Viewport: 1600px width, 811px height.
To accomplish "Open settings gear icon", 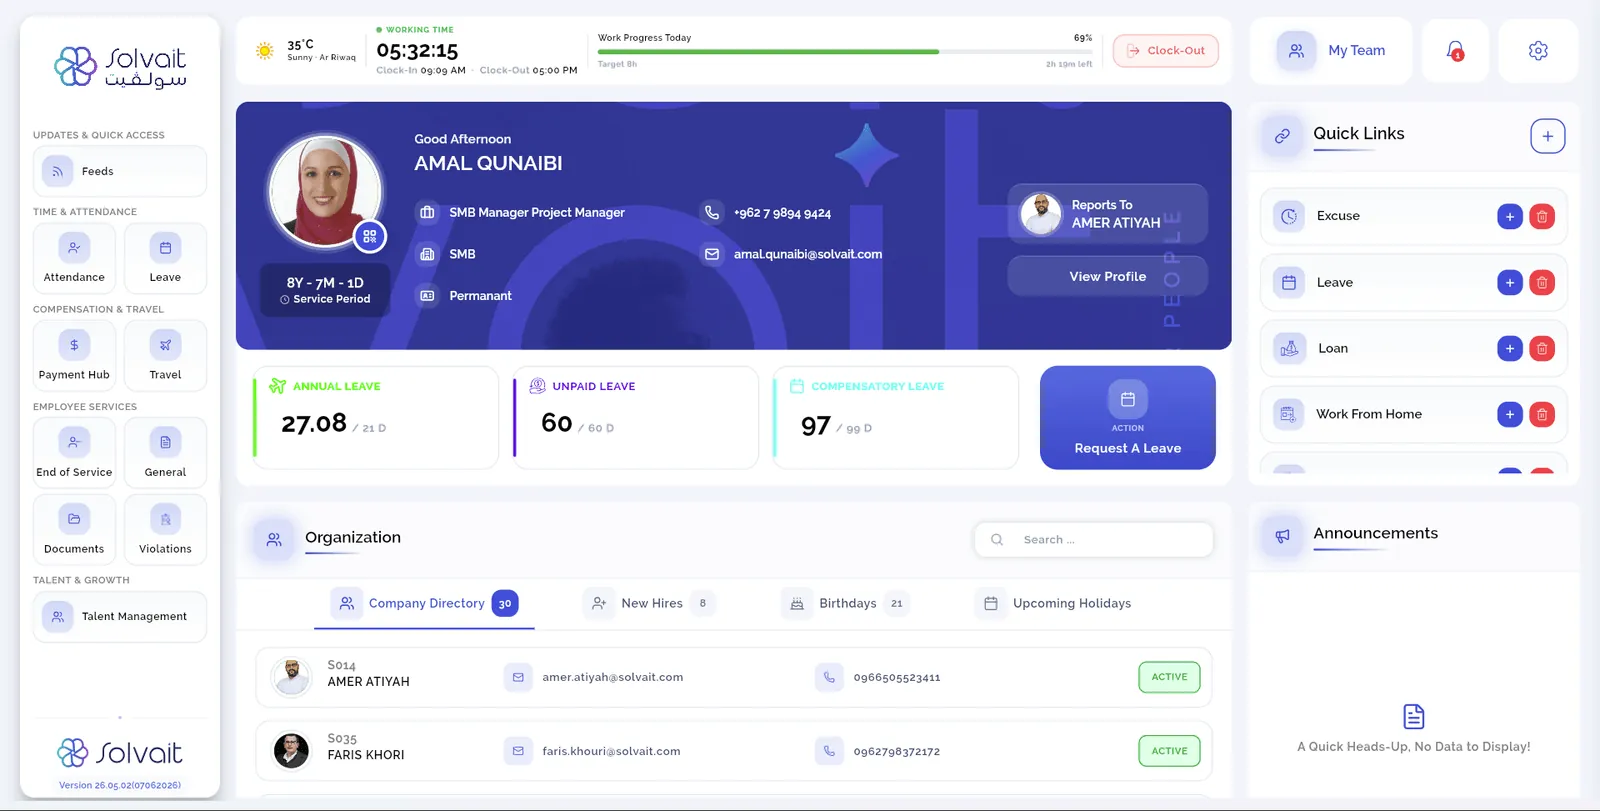I will pos(1538,51).
